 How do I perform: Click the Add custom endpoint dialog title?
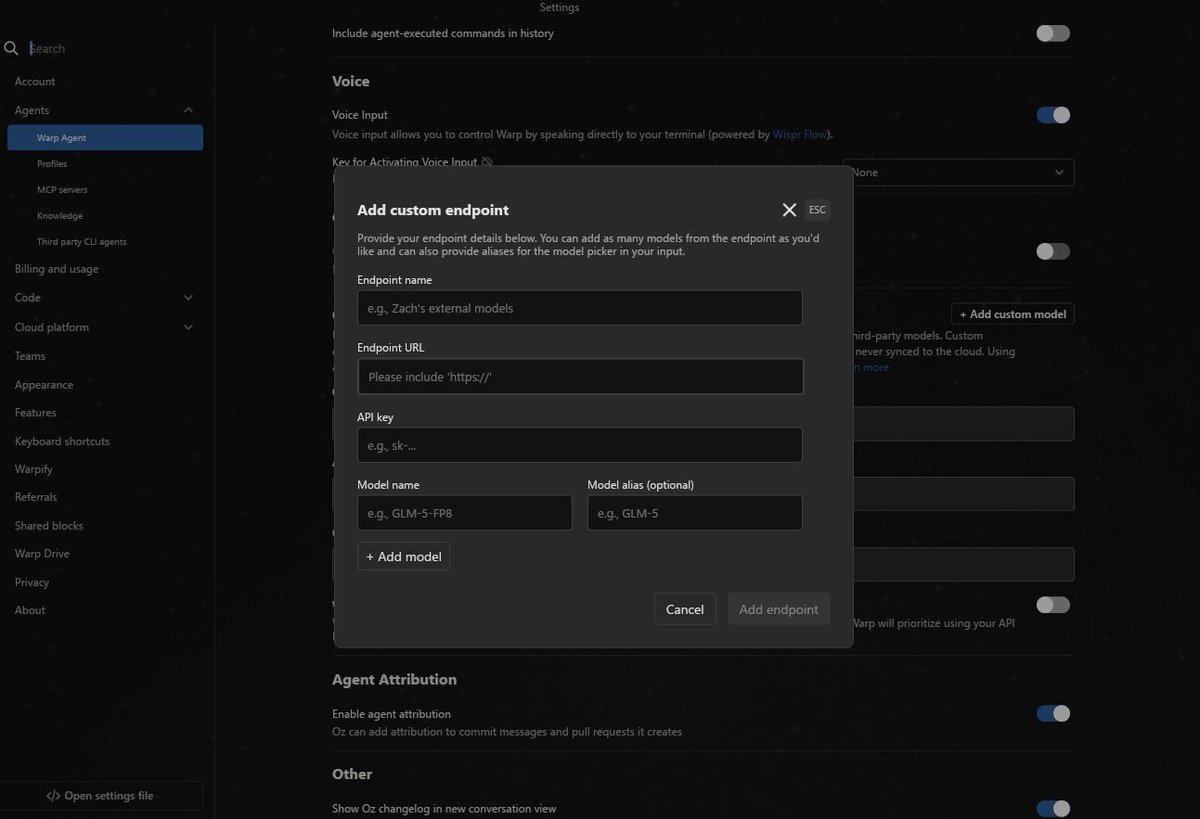pyautogui.click(x=433, y=210)
